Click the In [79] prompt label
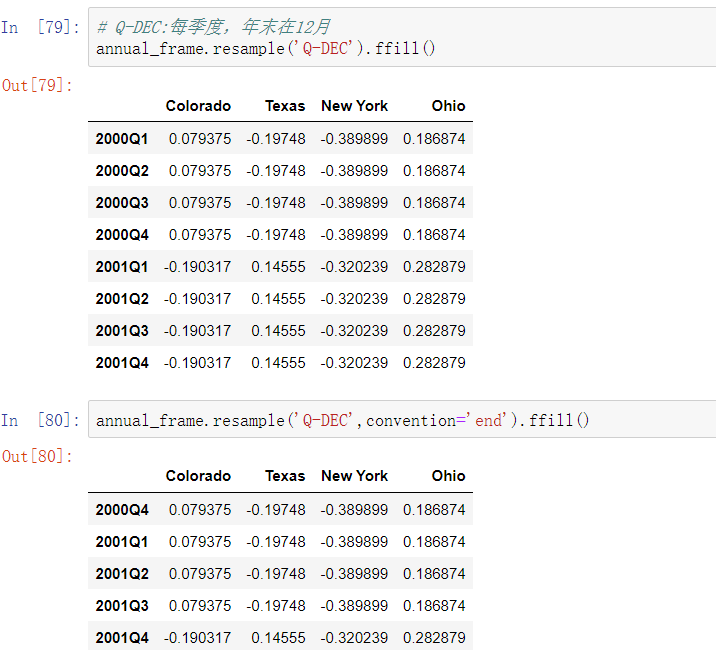The width and height of the screenshot is (716, 650). pos(40,27)
